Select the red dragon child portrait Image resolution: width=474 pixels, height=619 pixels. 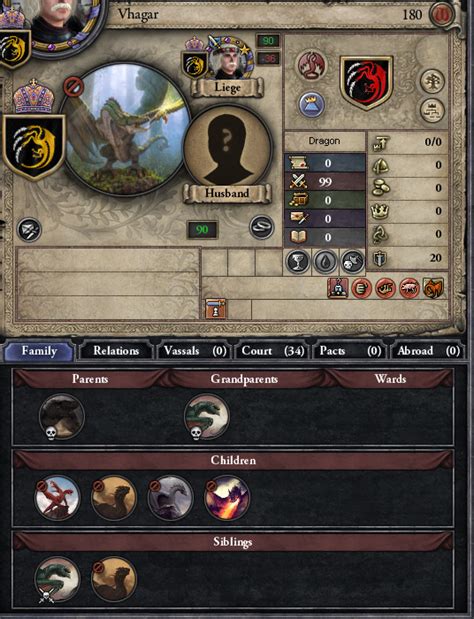57,498
